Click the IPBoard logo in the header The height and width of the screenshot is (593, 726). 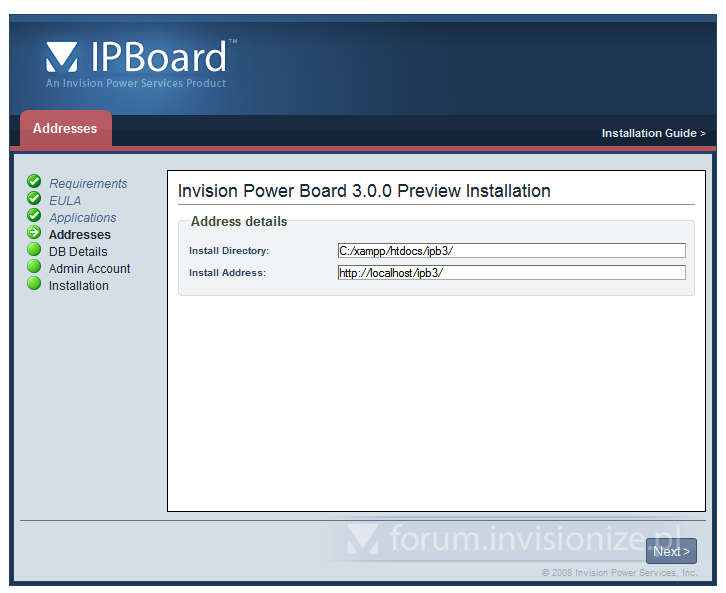[140, 60]
